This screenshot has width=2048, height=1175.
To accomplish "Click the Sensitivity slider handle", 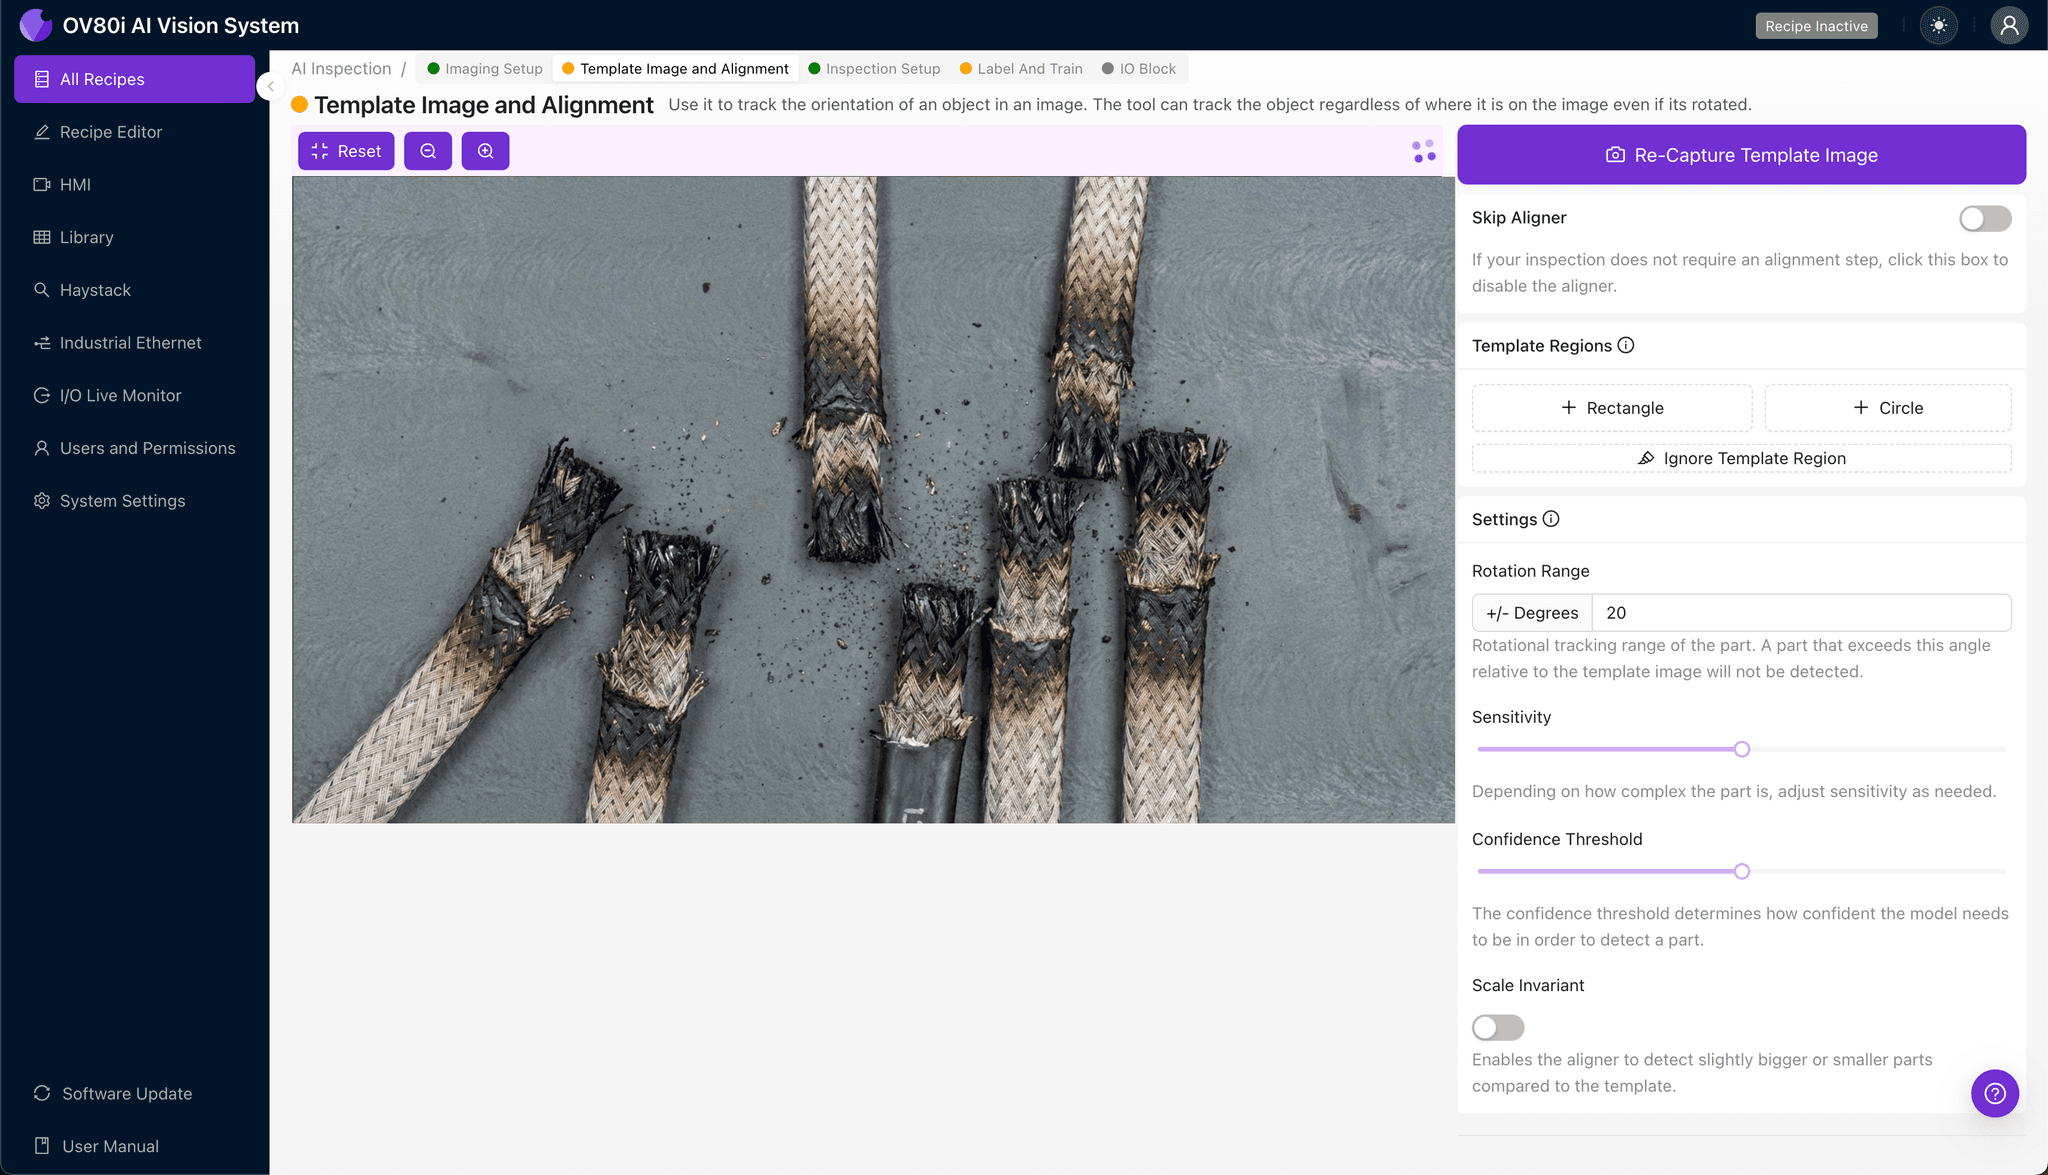I will click(1741, 749).
